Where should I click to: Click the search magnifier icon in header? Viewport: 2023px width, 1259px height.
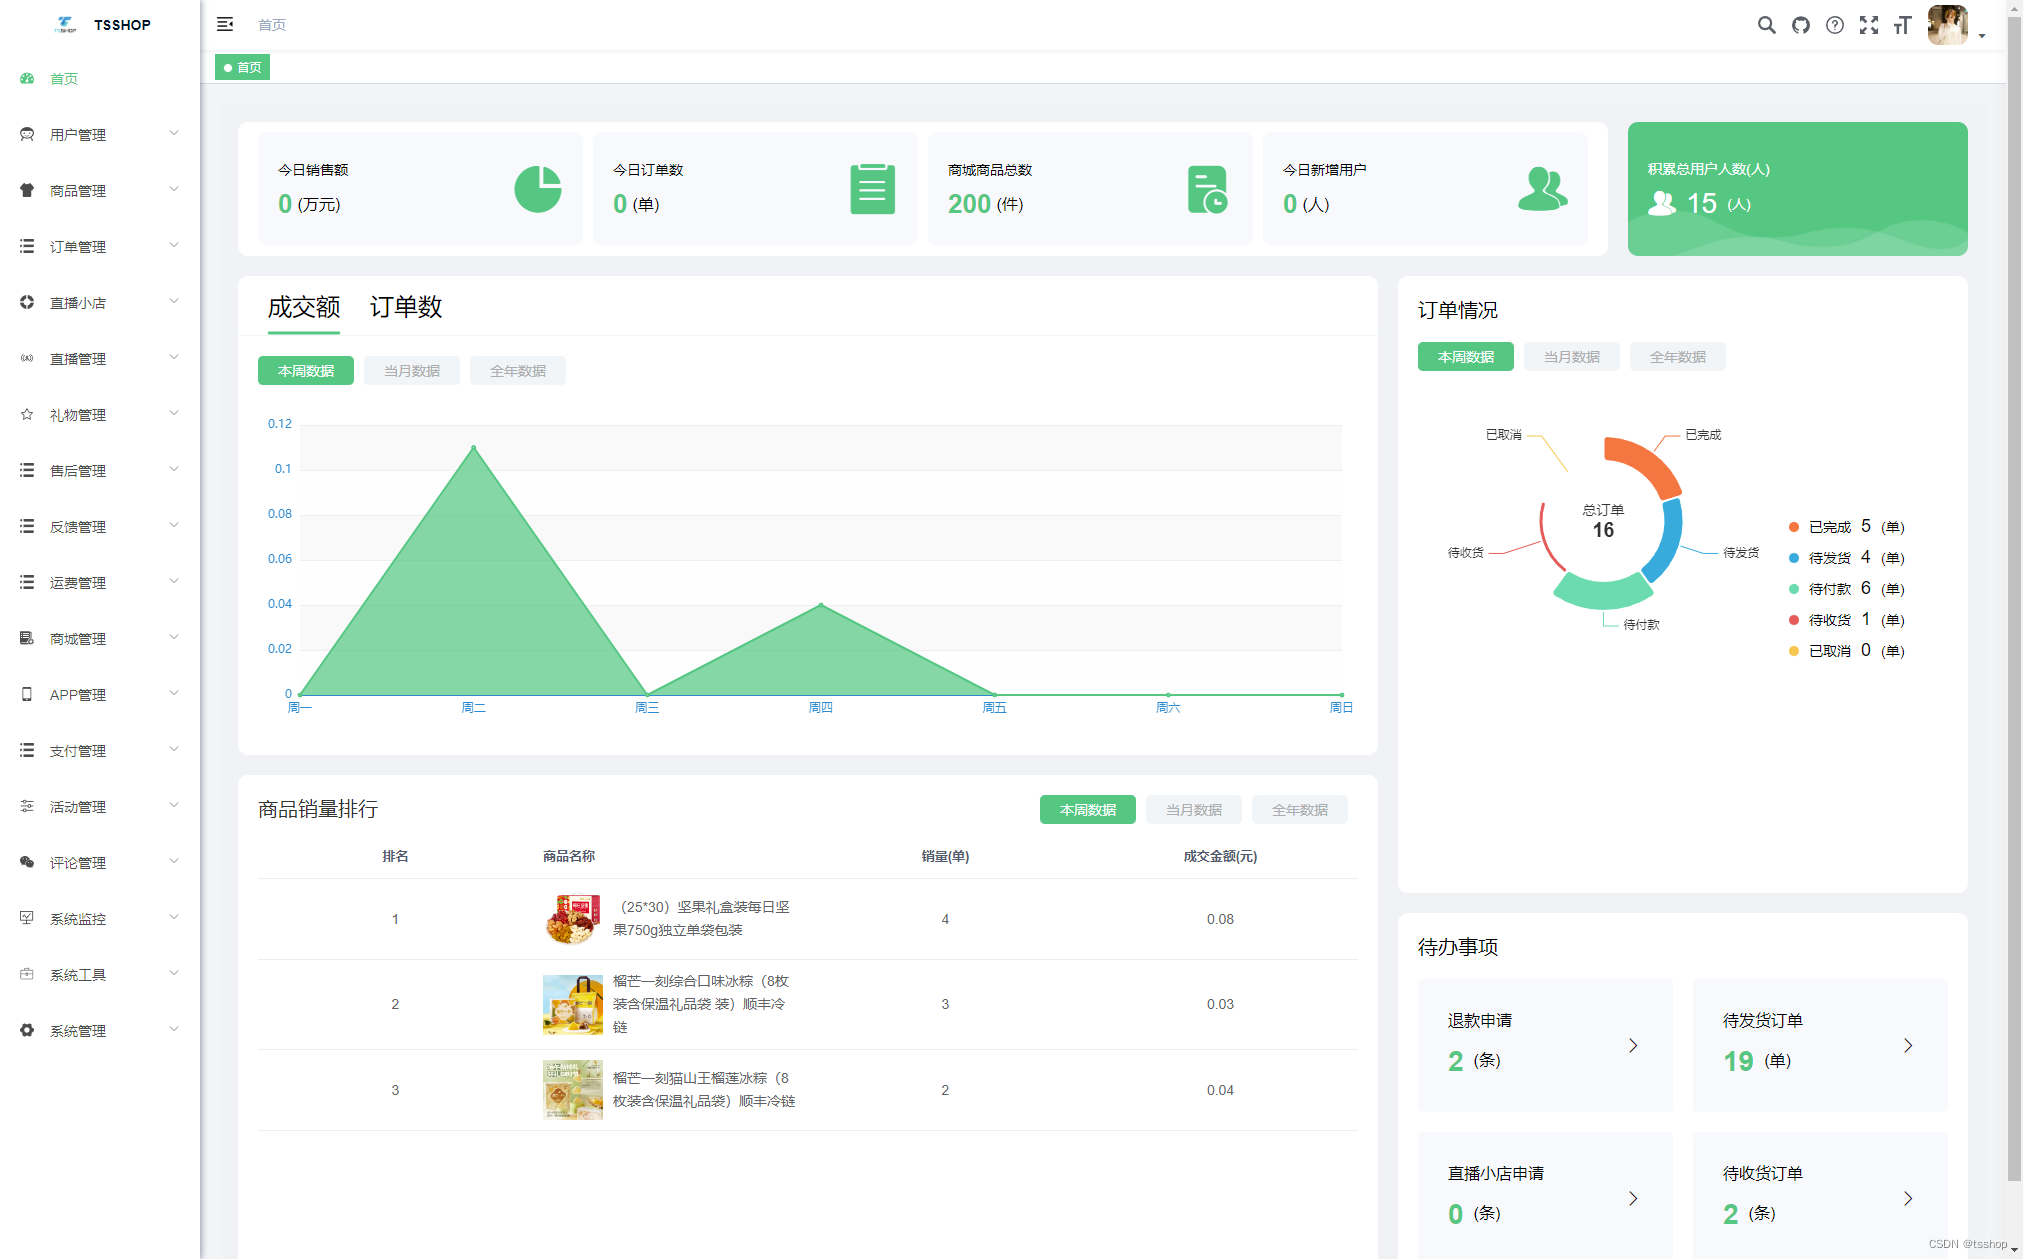tap(1766, 25)
